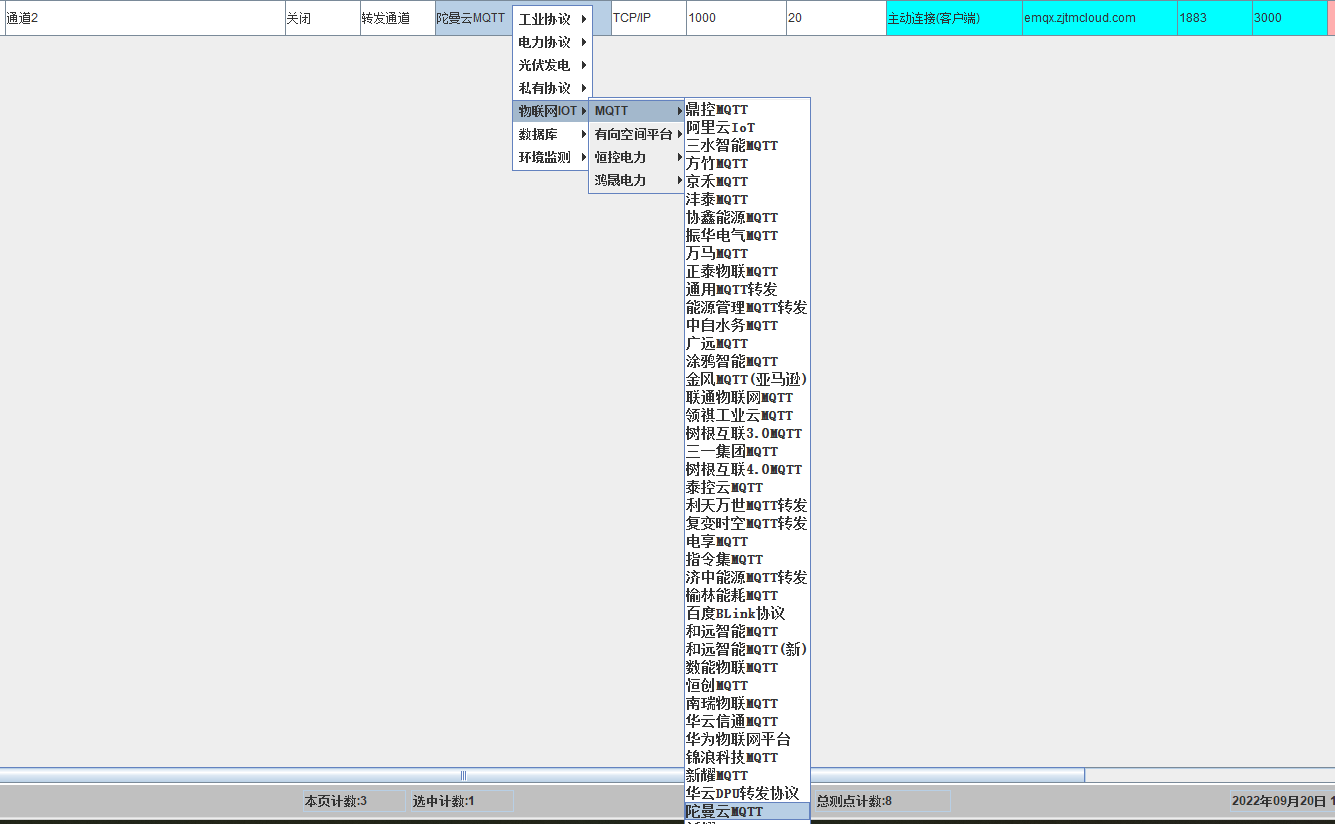This screenshot has width=1335, height=824.
Task: Choose 正泰物联MQTT protocol
Action: [x=747, y=272]
